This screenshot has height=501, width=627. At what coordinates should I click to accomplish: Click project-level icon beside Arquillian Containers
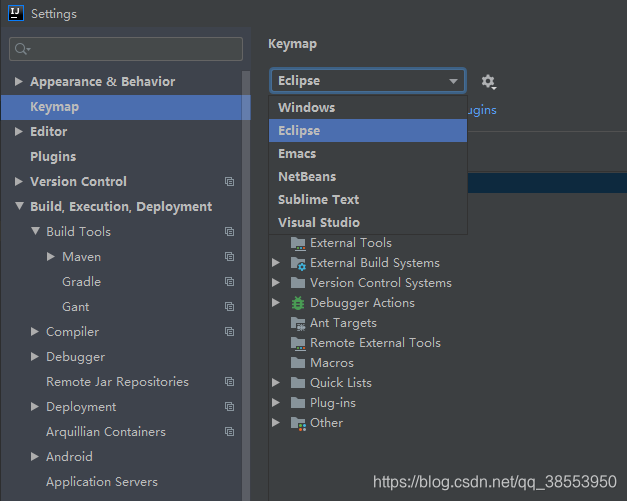pyautogui.click(x=230, y=431)
